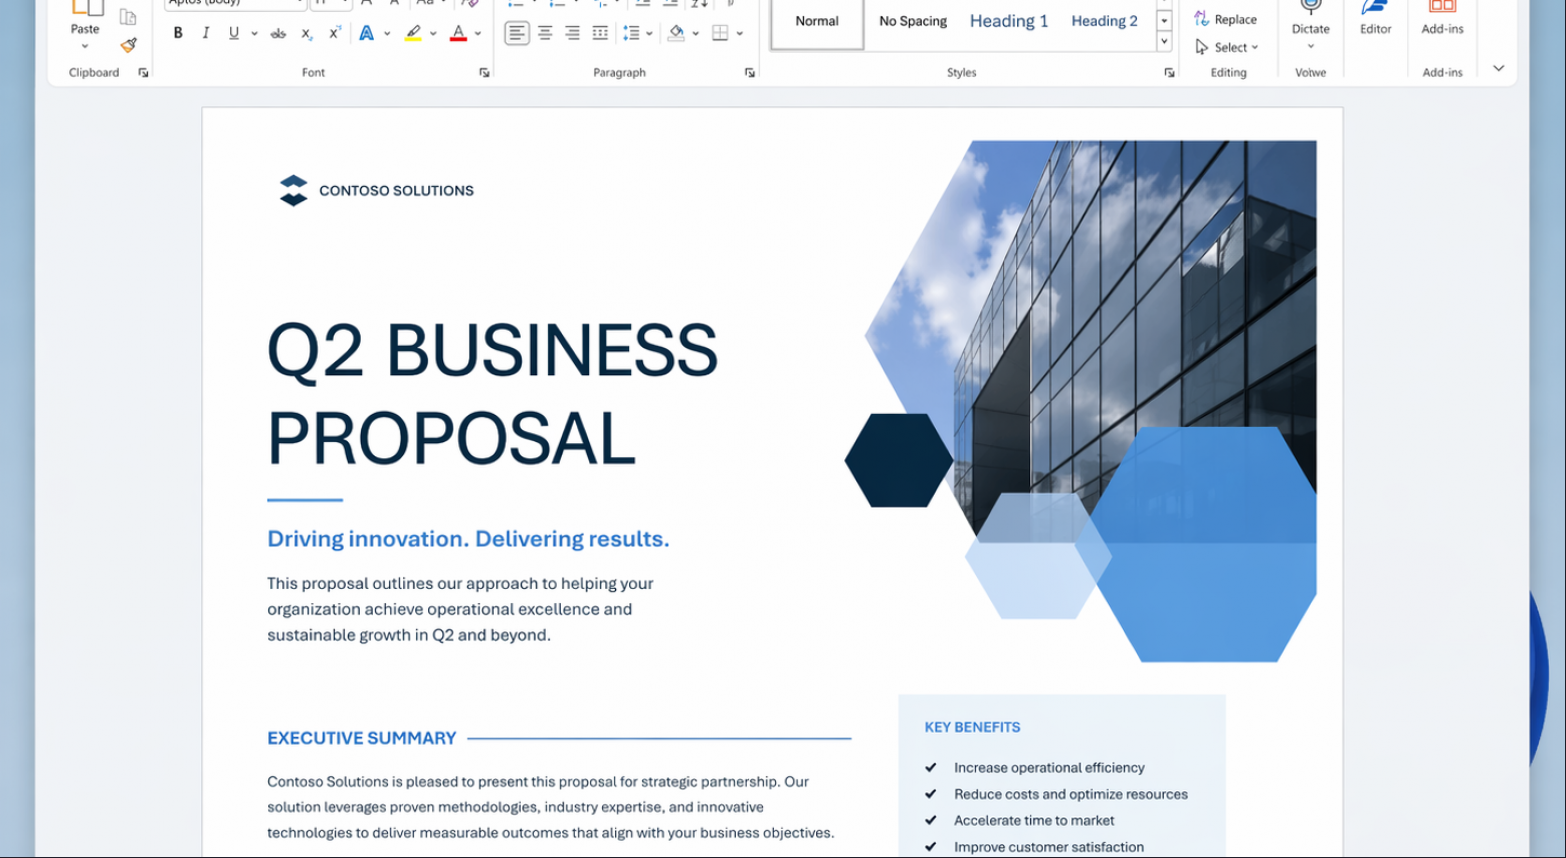
Task: Apply red font color
Action: point(458,33)
